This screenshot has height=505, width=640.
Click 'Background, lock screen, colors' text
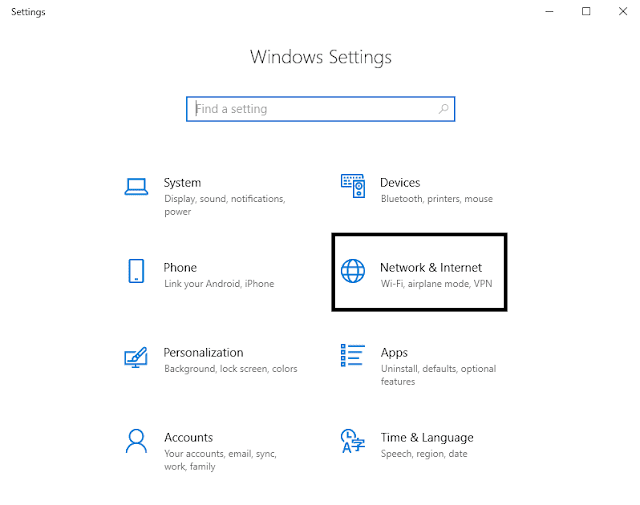(x=231, y=369)
